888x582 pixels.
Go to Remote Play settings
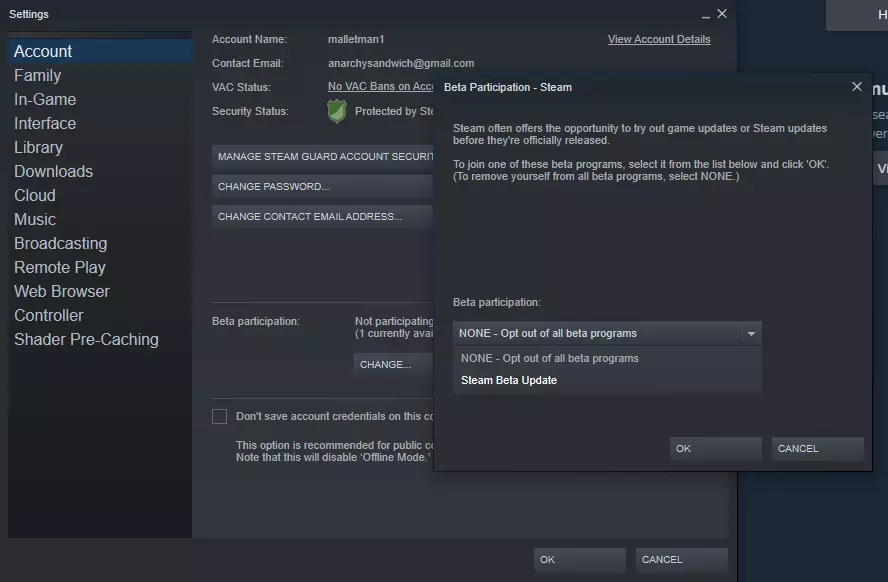tap(100, 267)
